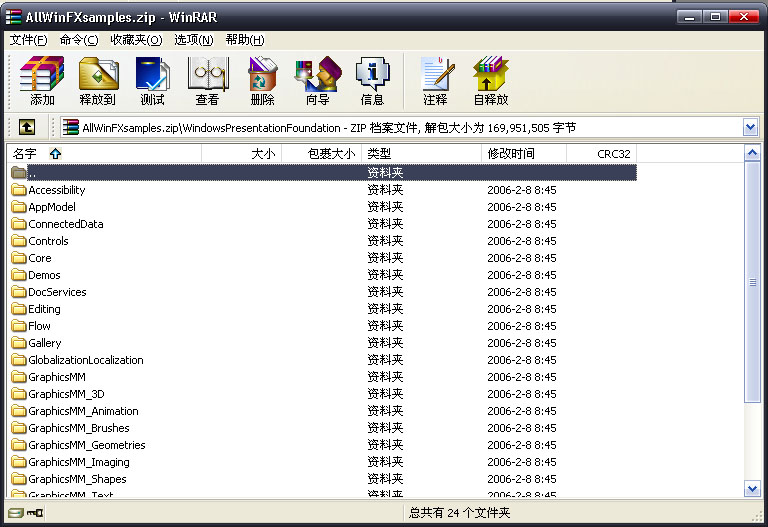This screenshot has height=527, width=768.
Task: Sort by 包裹大小 column header
Action: tap(321, 154)
